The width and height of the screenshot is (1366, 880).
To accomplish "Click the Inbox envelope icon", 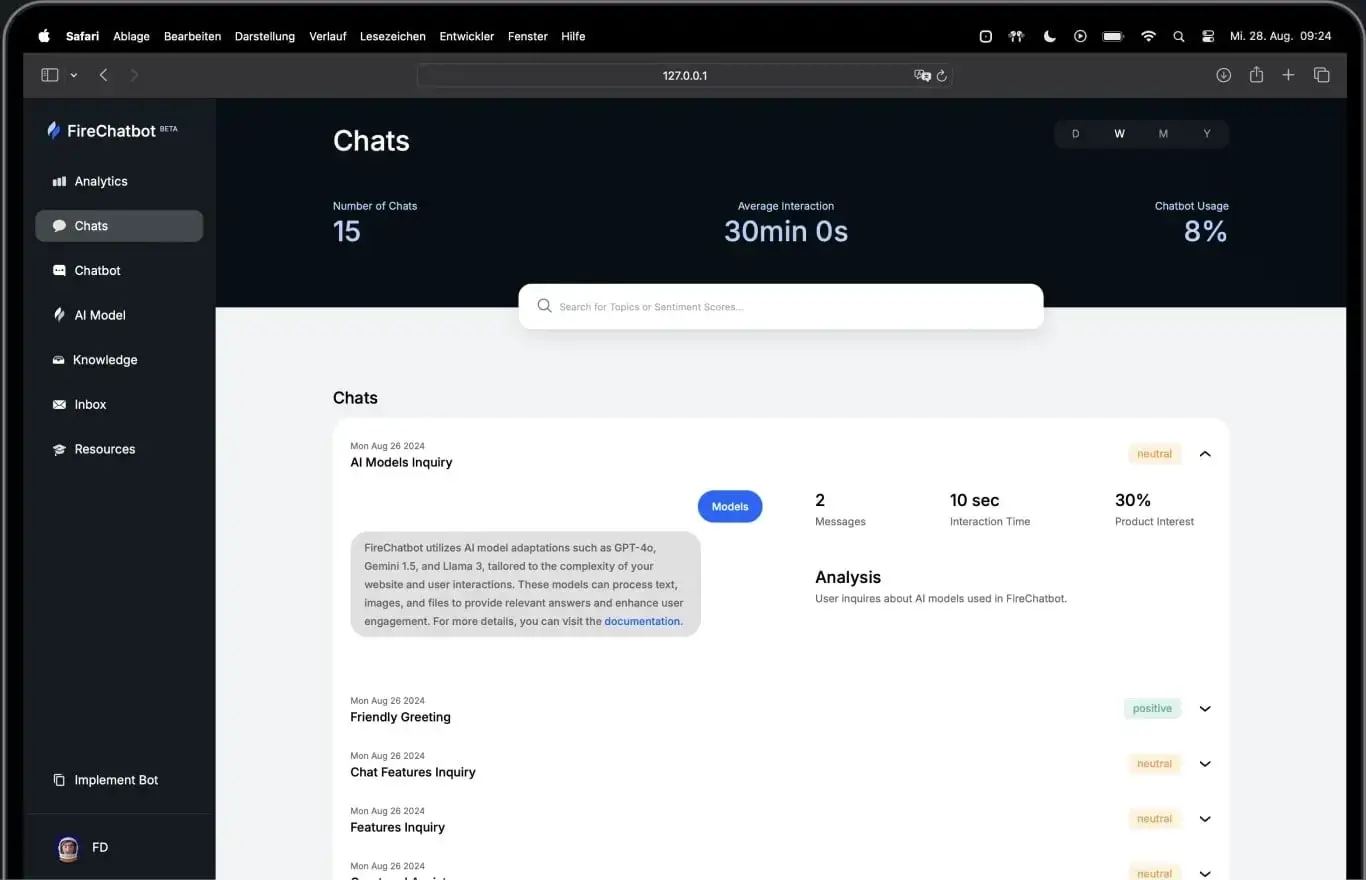I will click(59, 405).
